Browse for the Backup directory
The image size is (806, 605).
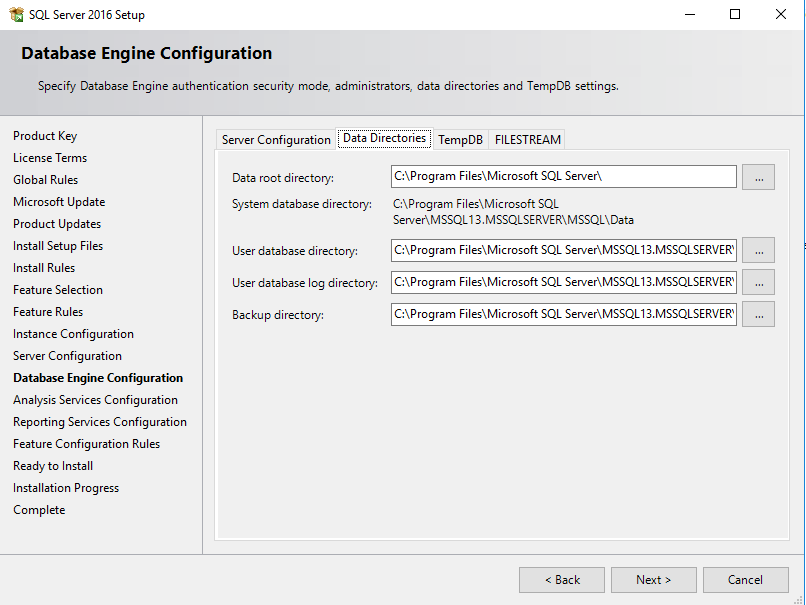click(x=758, y=315)
